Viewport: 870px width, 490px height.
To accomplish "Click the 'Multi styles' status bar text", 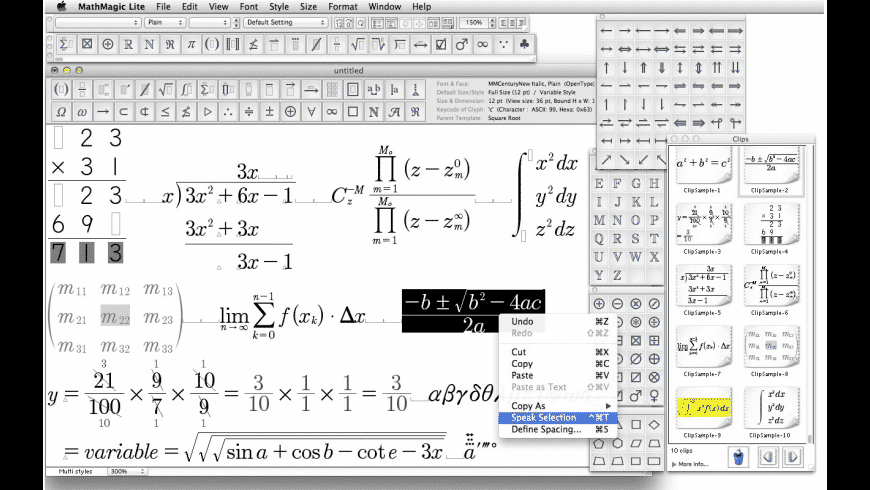I will pos(75,471).
